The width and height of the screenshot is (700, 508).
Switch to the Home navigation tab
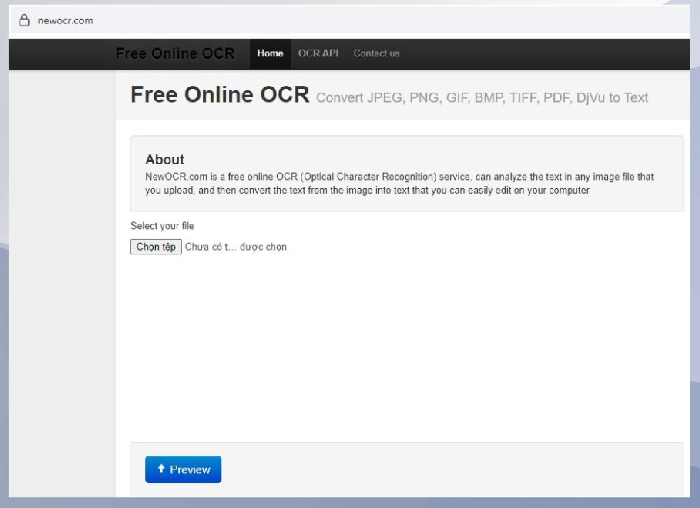(270, 53)
